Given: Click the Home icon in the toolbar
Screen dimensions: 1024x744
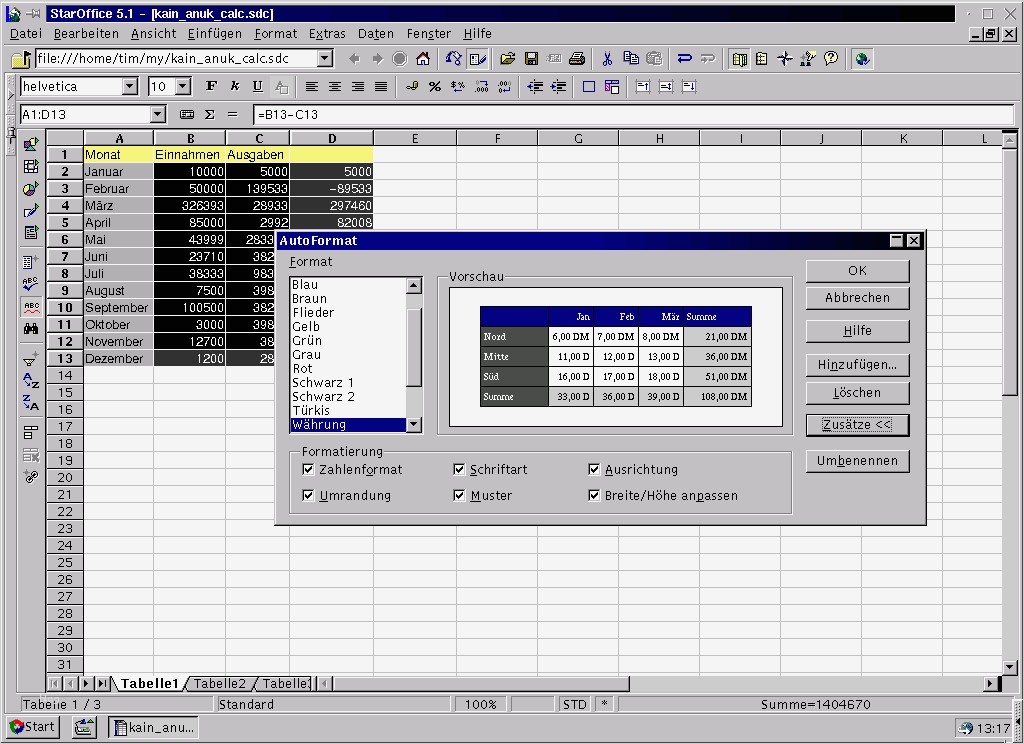Looking at the screenshot, I should [x=423, y=59].
